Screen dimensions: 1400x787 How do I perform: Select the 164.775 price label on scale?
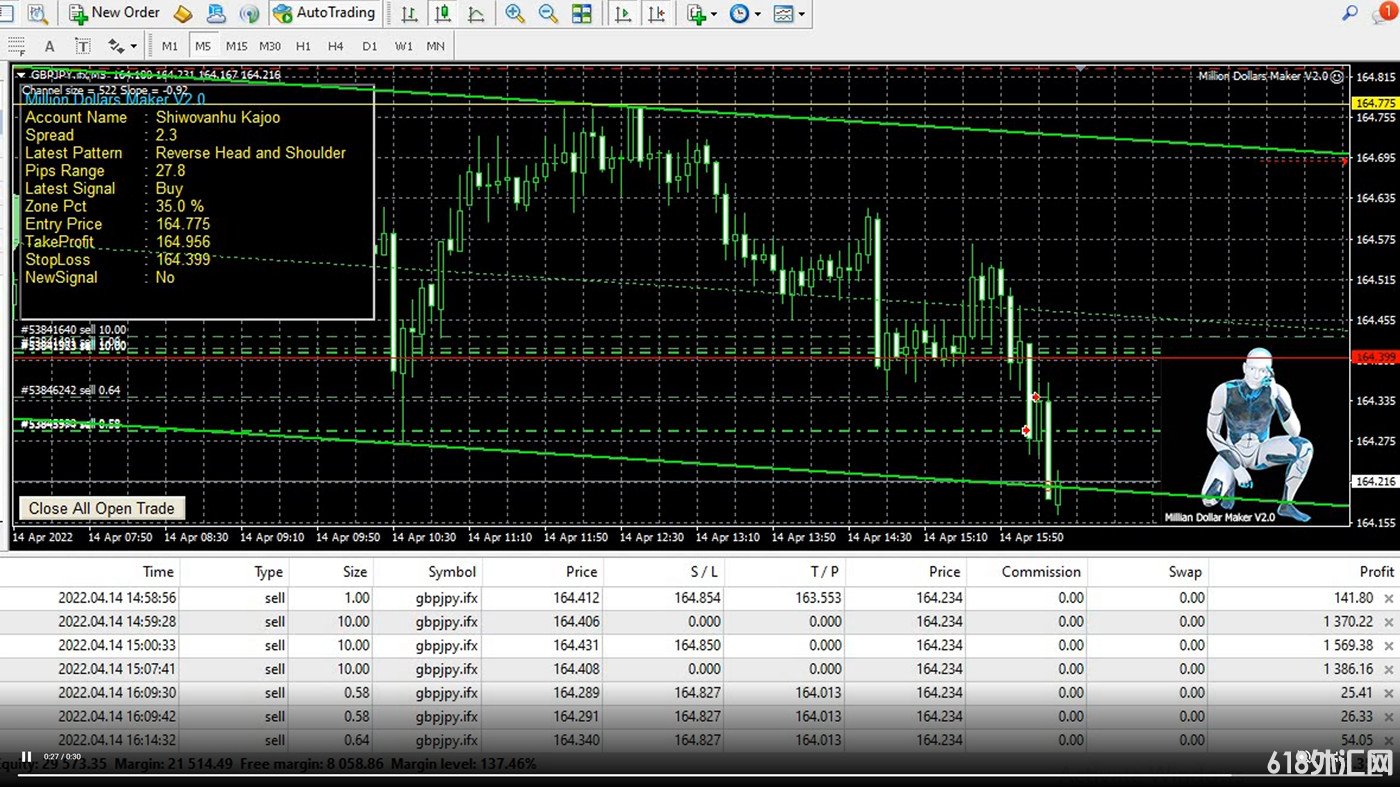[x=1374, y=103]
